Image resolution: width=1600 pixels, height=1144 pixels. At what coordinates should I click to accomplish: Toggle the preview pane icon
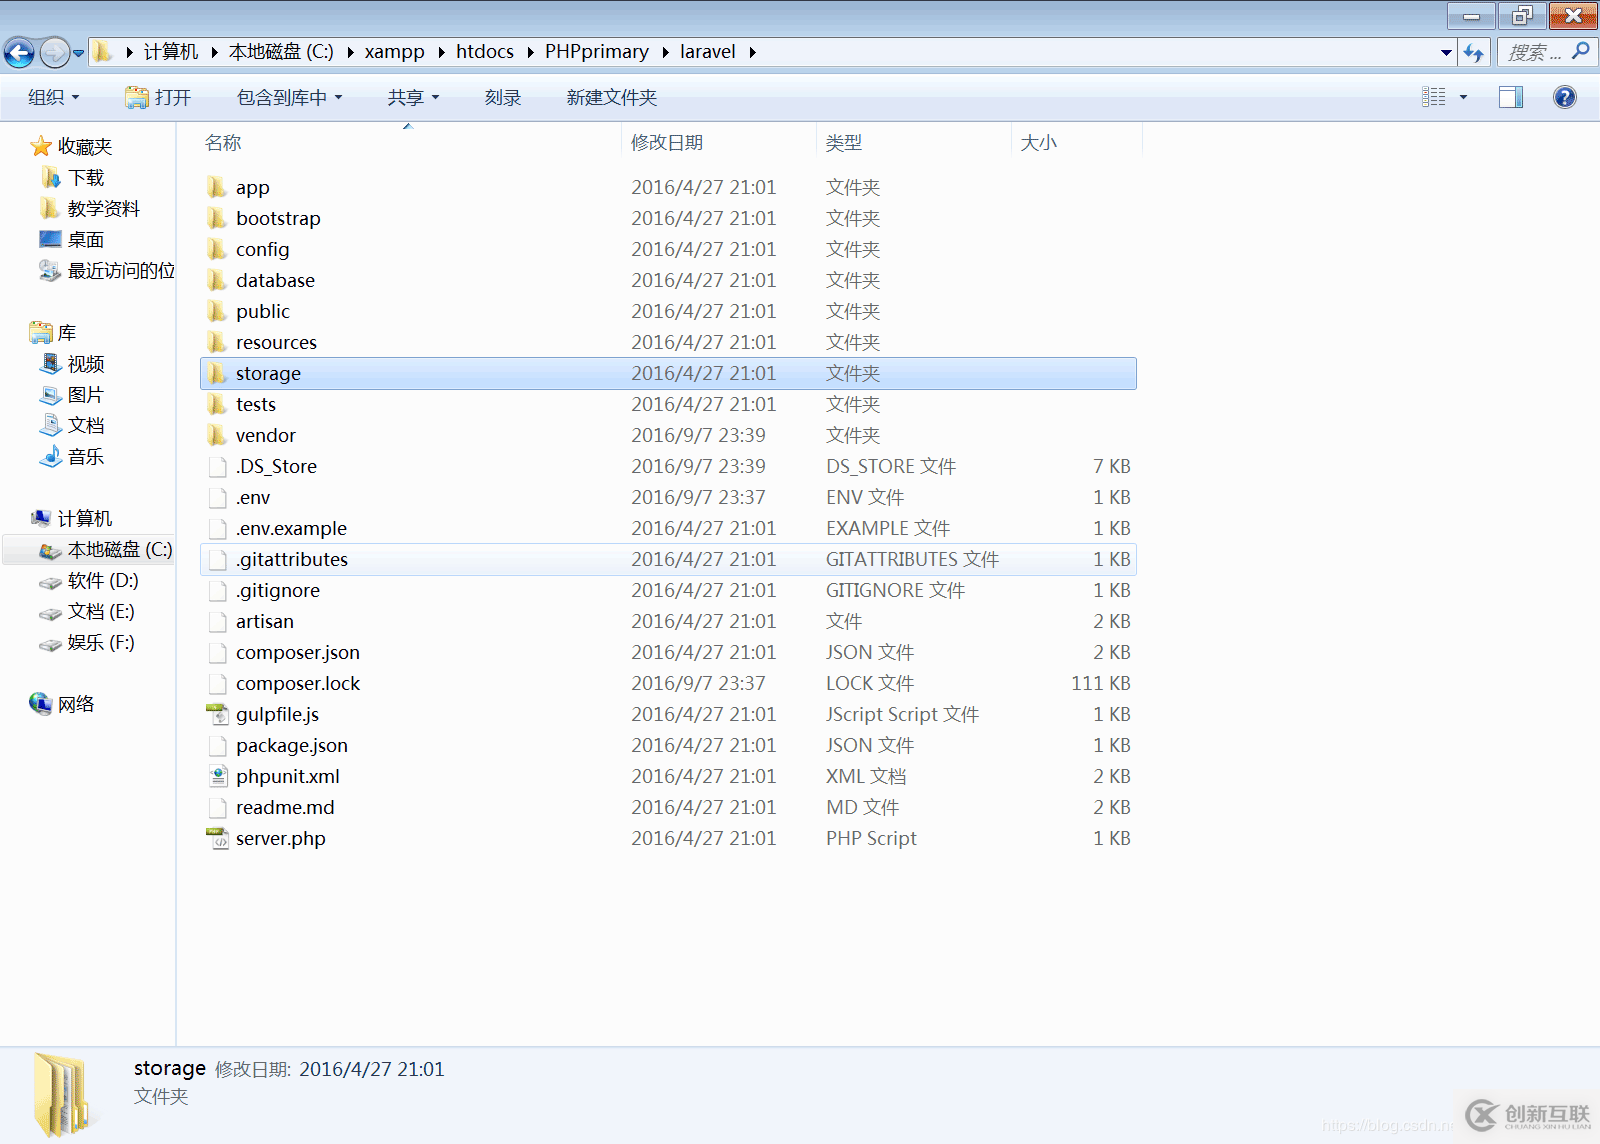[1511, 97]
